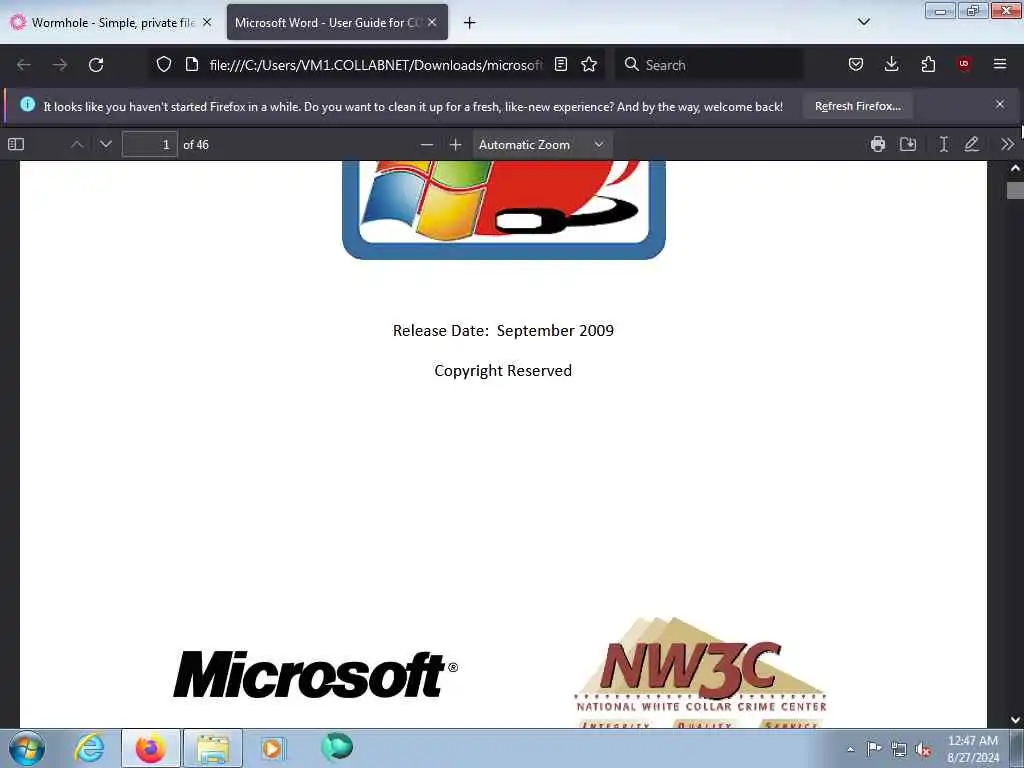Go forward one page in Firefox
Viewport: 1024px width, 768px height.
[x=60, y=65]
